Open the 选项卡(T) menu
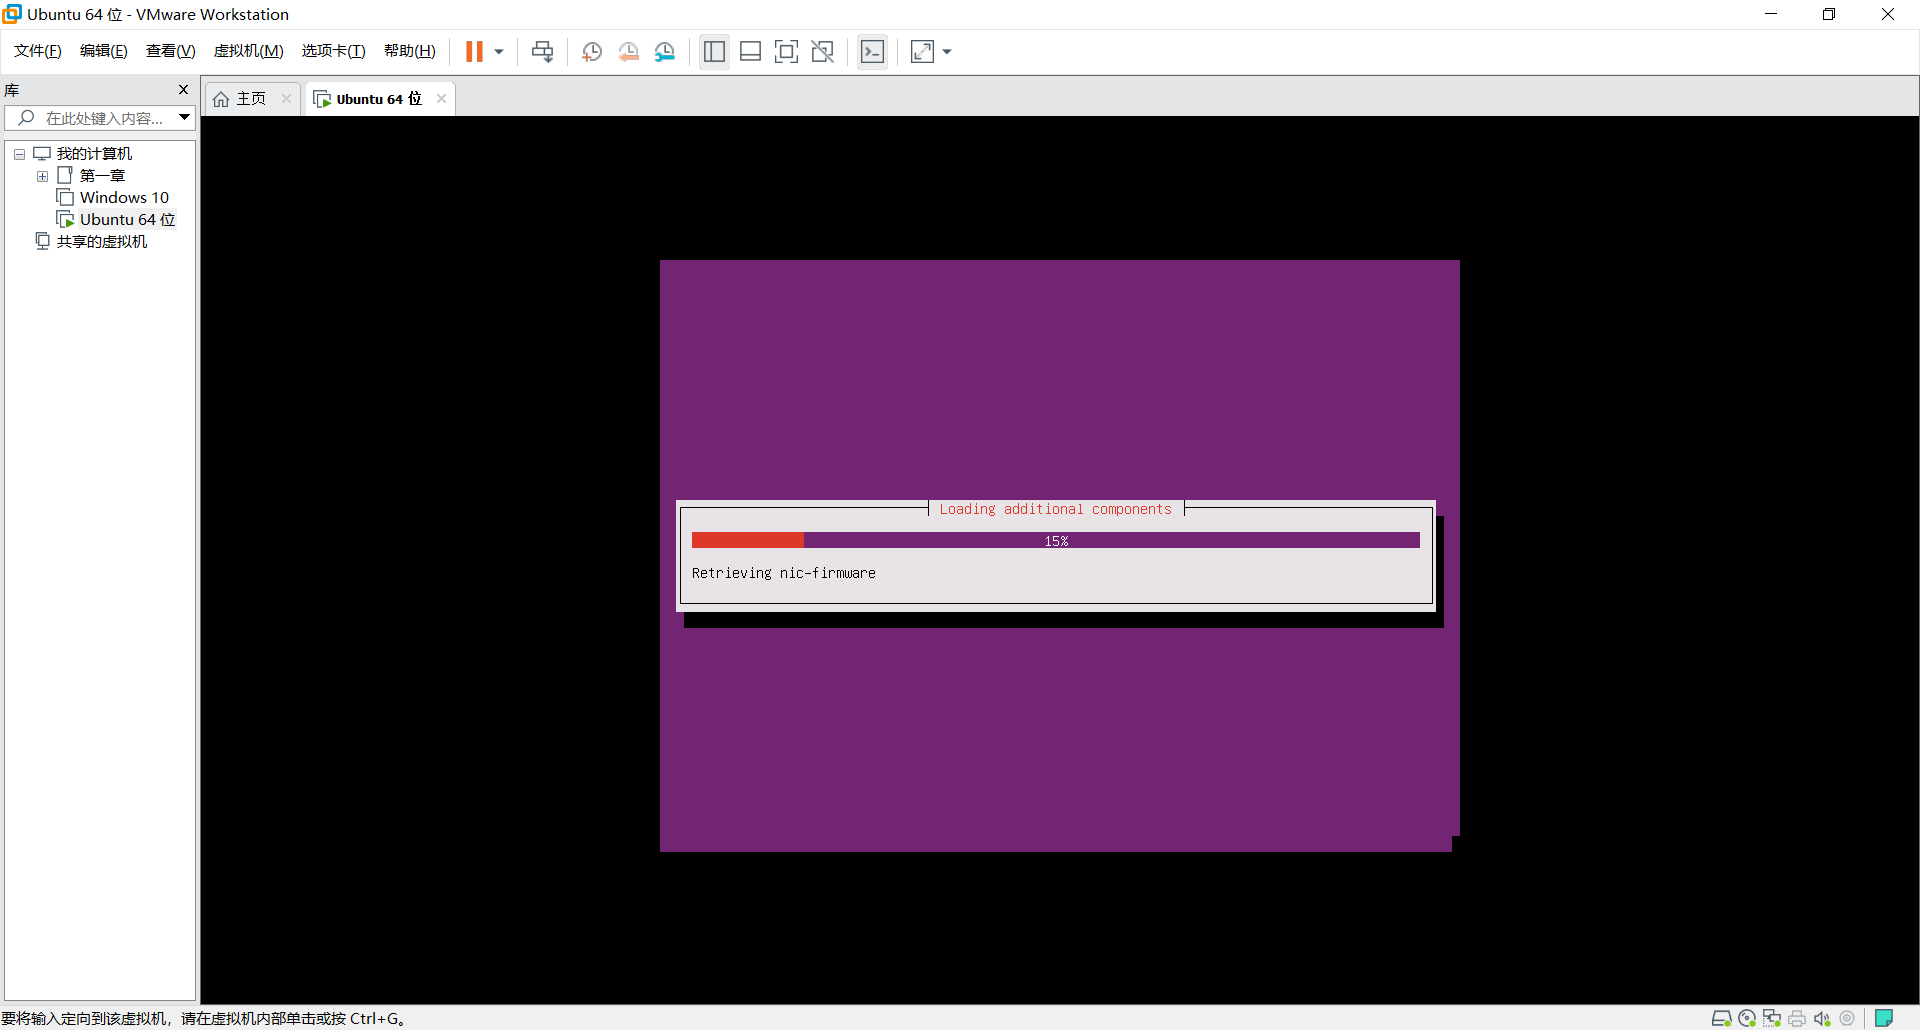 pyautogui.click(x=334, y=51)
